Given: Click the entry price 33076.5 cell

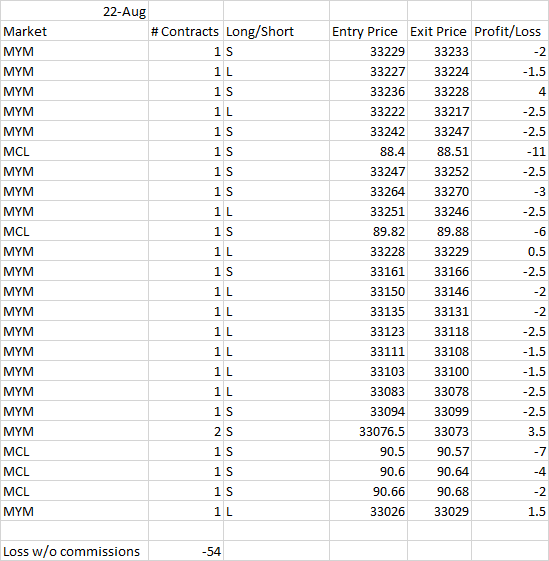Looking at the screenshot, I should [x=368, y=431].
